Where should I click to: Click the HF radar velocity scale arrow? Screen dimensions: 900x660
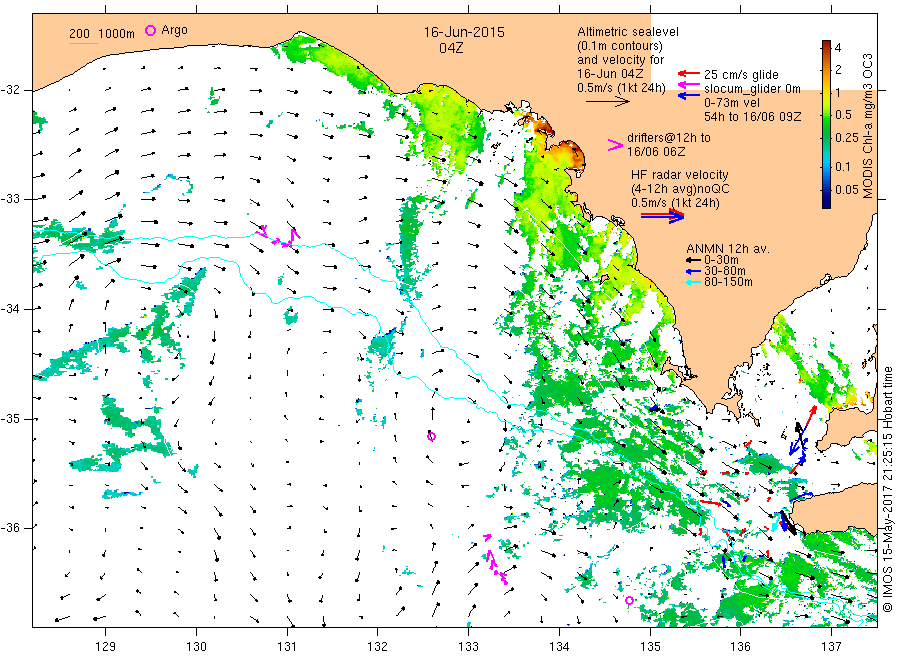pos(662,215)
